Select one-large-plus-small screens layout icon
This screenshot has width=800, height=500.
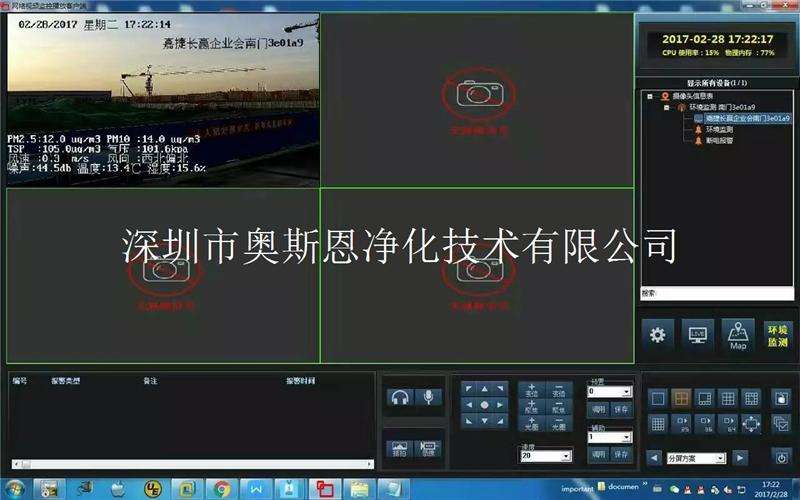click(705, 398)
